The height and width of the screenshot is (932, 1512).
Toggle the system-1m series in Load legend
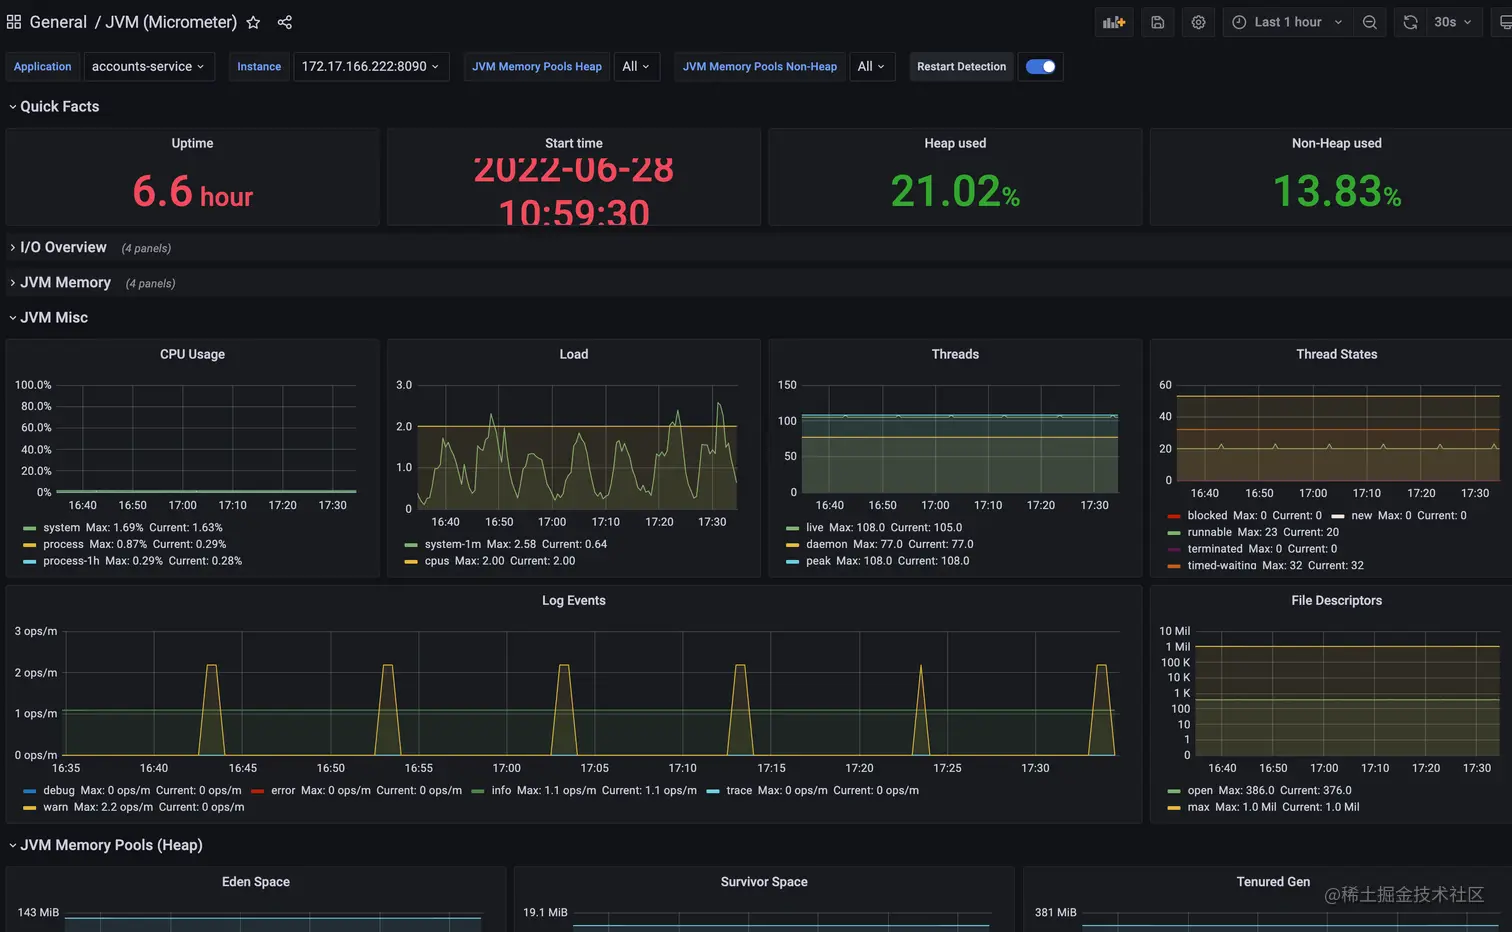click(x=453, y=544)
